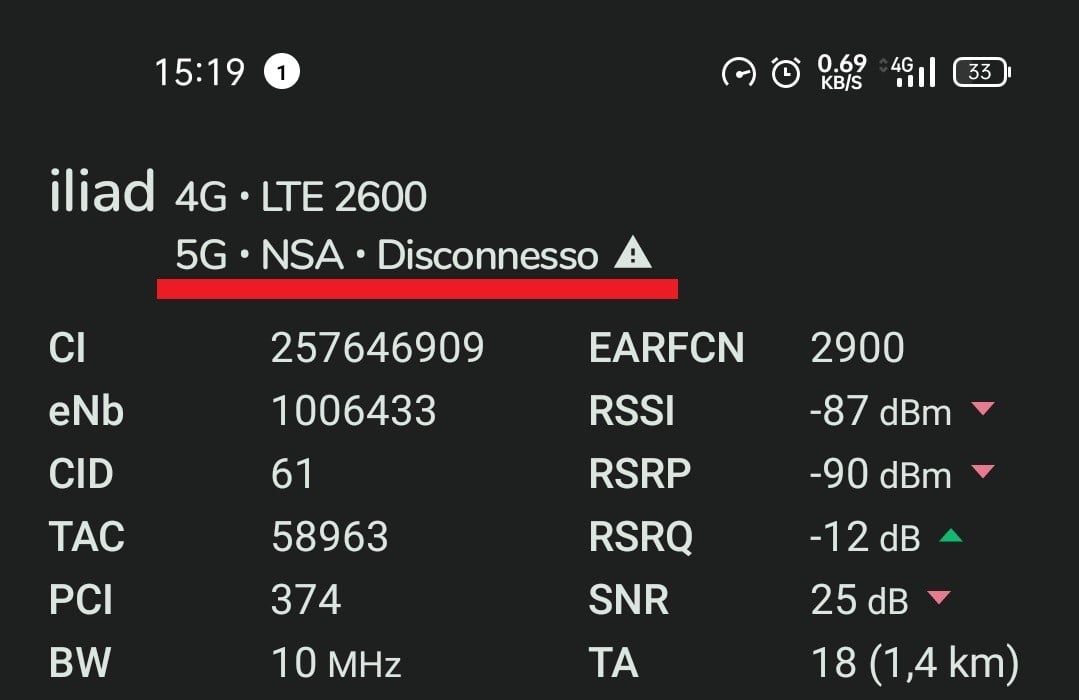Tap the red down arrow beside RSSI
The width and height of the screenshot is (1079, 700).
tap(983, 408)
